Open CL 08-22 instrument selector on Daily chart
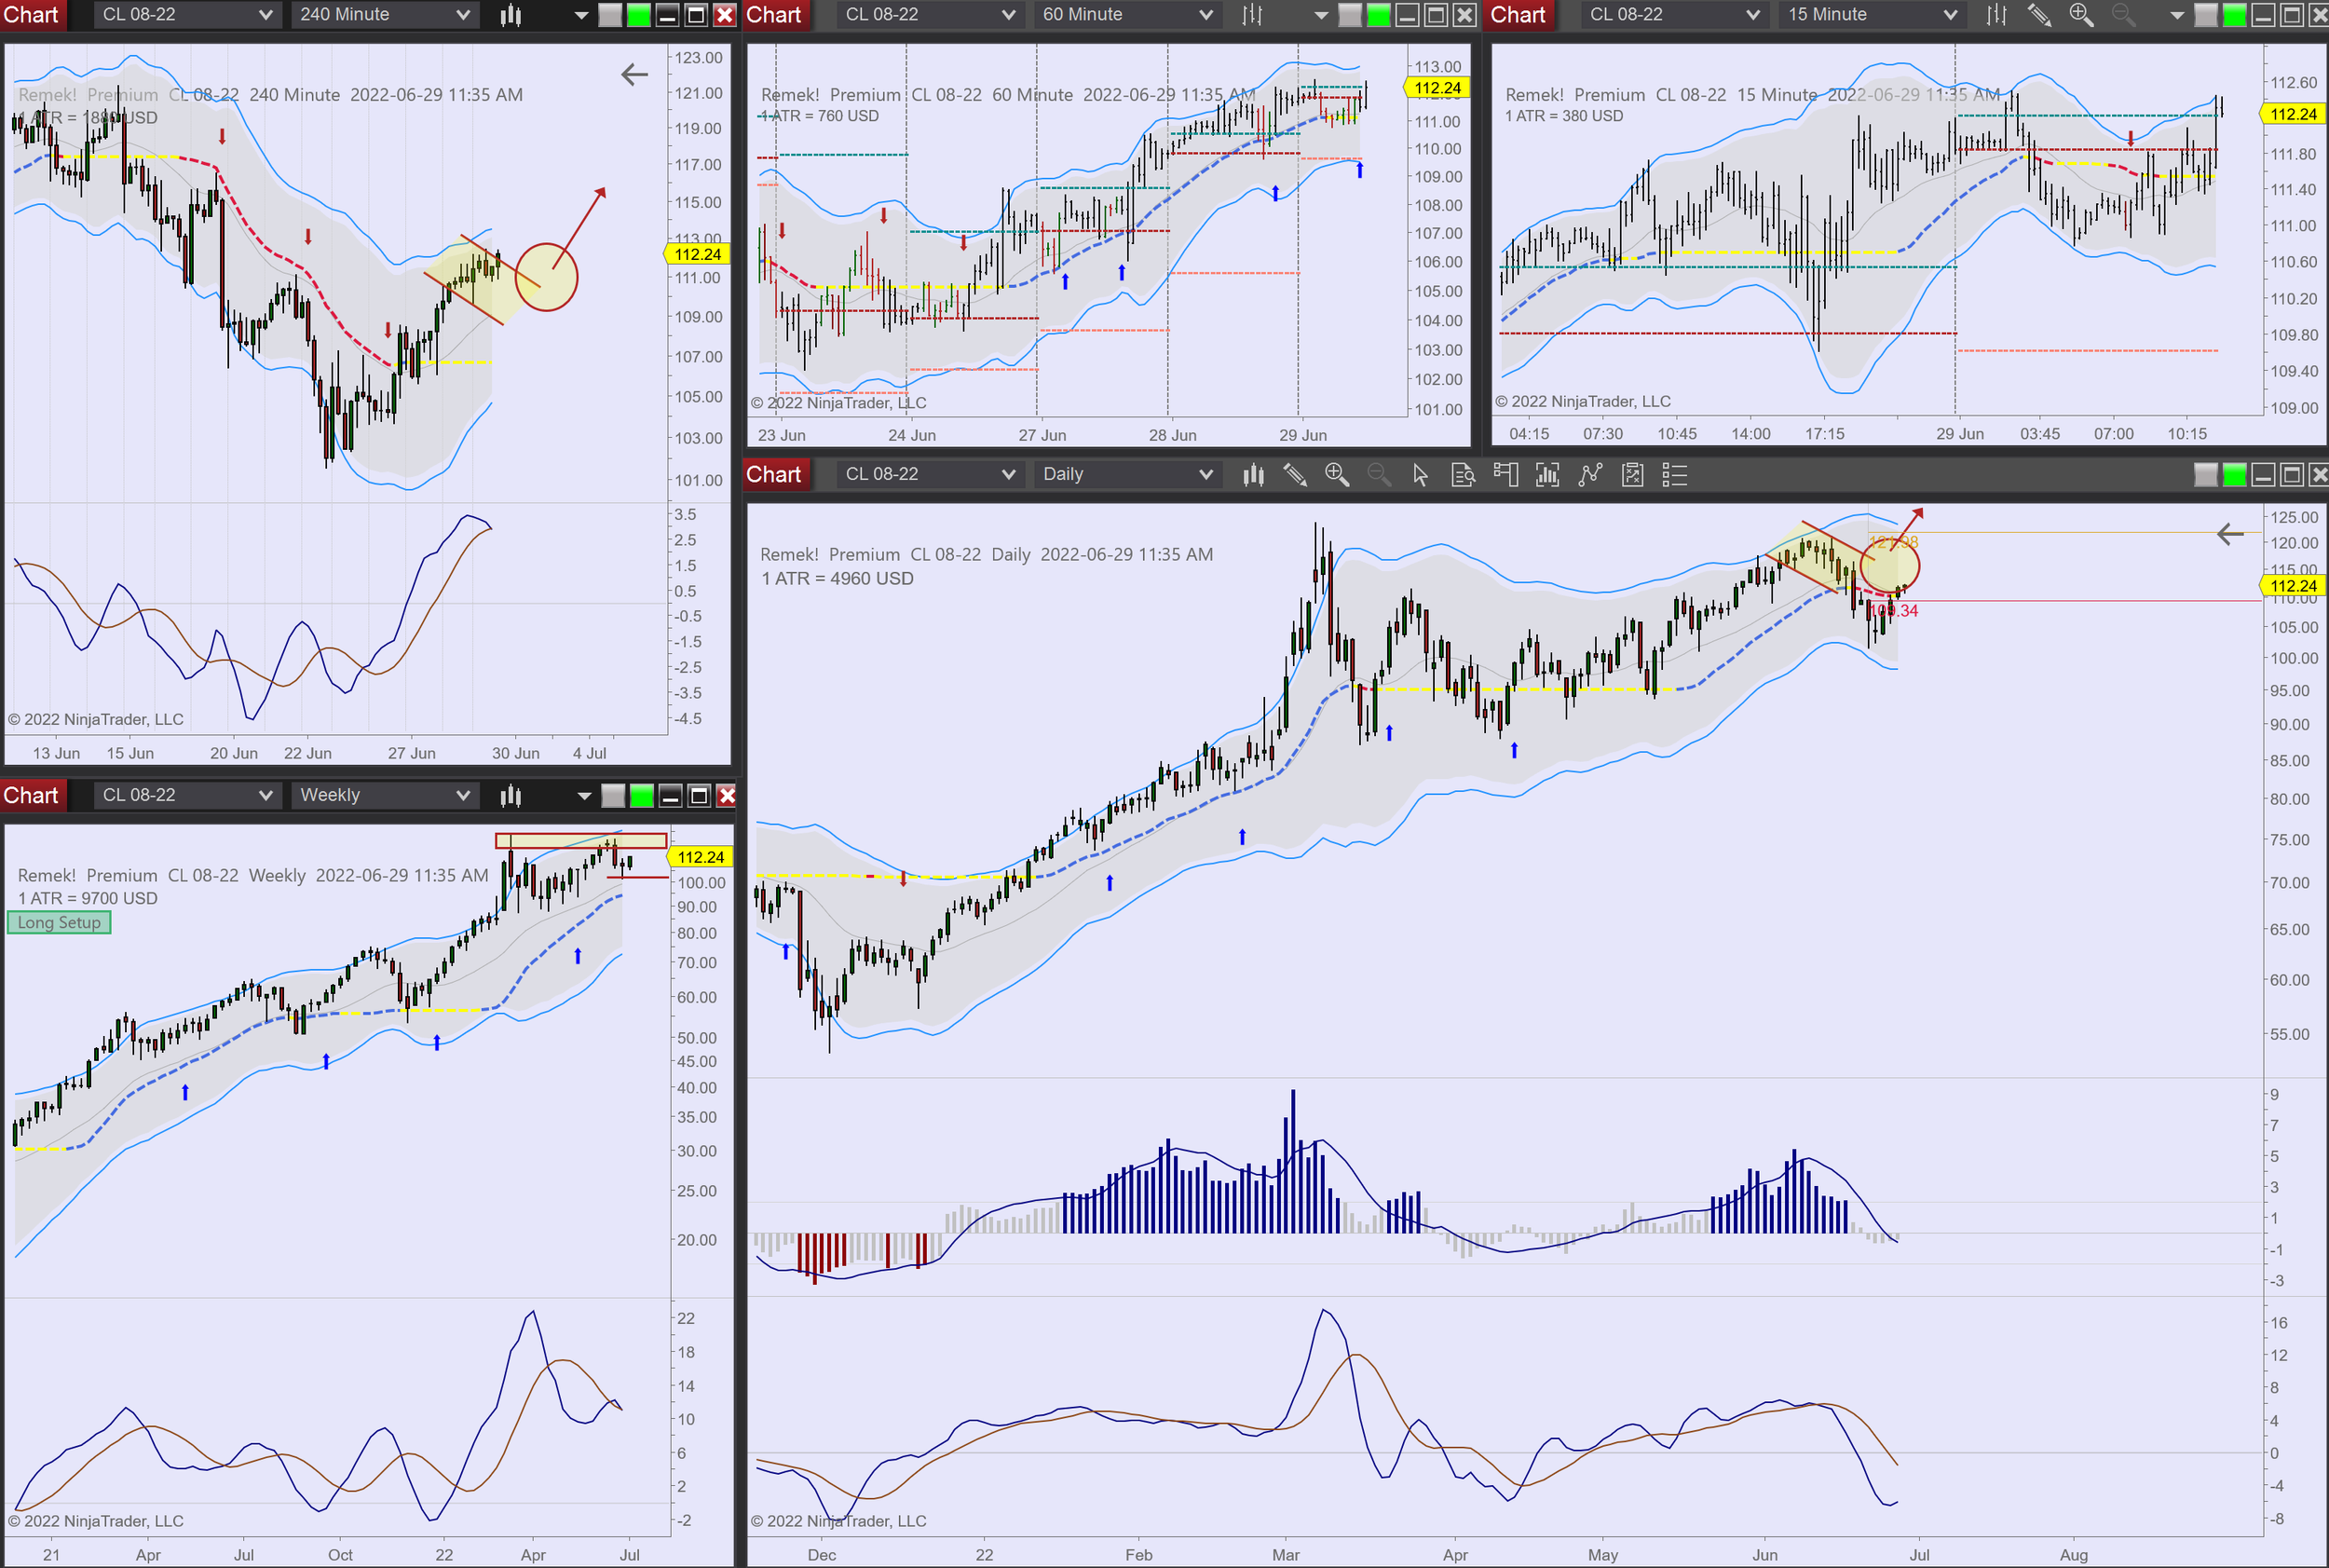 pyautogui.click(x=929, y=475)
